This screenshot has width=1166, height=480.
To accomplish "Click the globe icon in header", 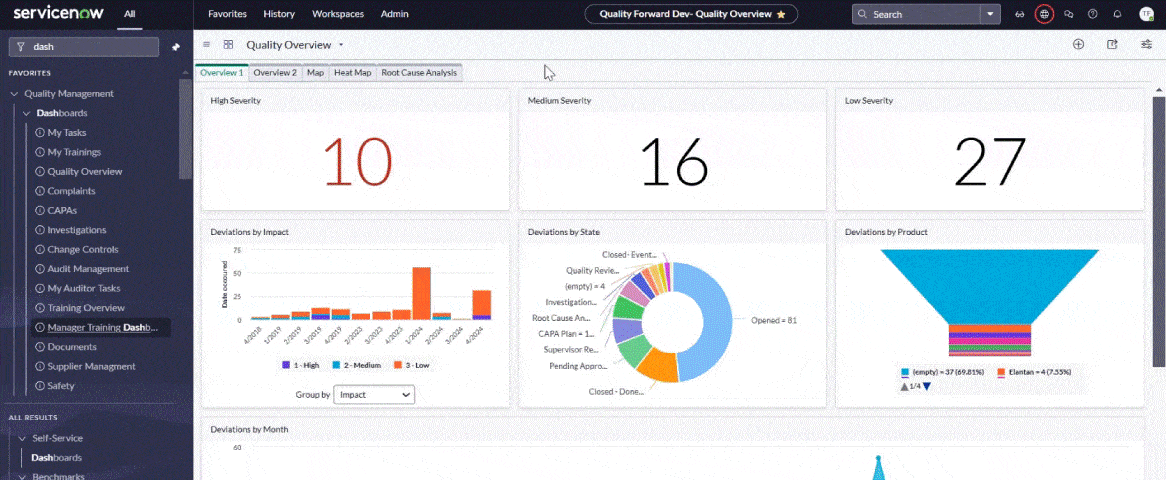I will click(1044, 14).
